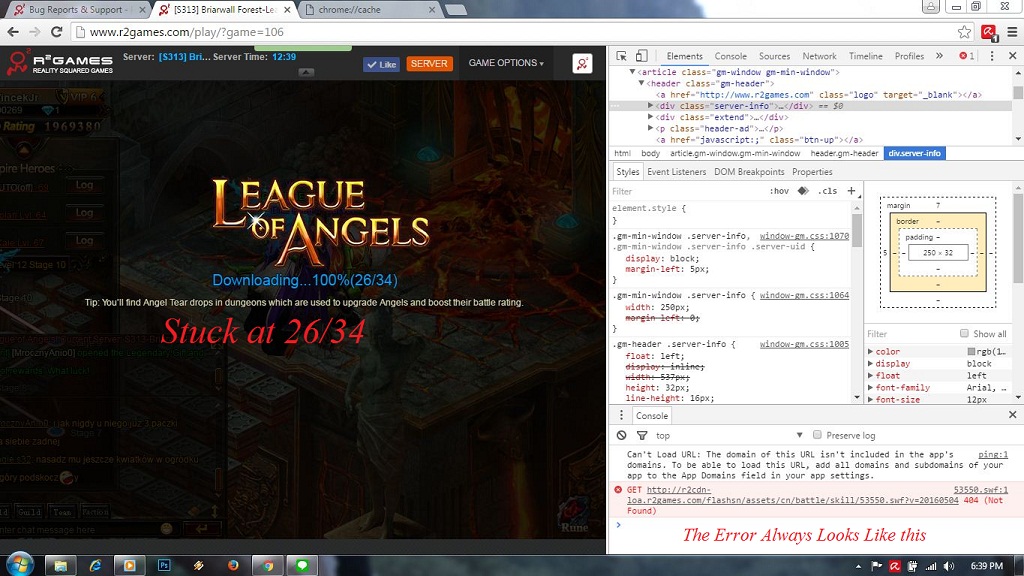This screenshot has width=1024, height=576.
Task: Activate the DevTools inspect element picker
Action: 621,56
